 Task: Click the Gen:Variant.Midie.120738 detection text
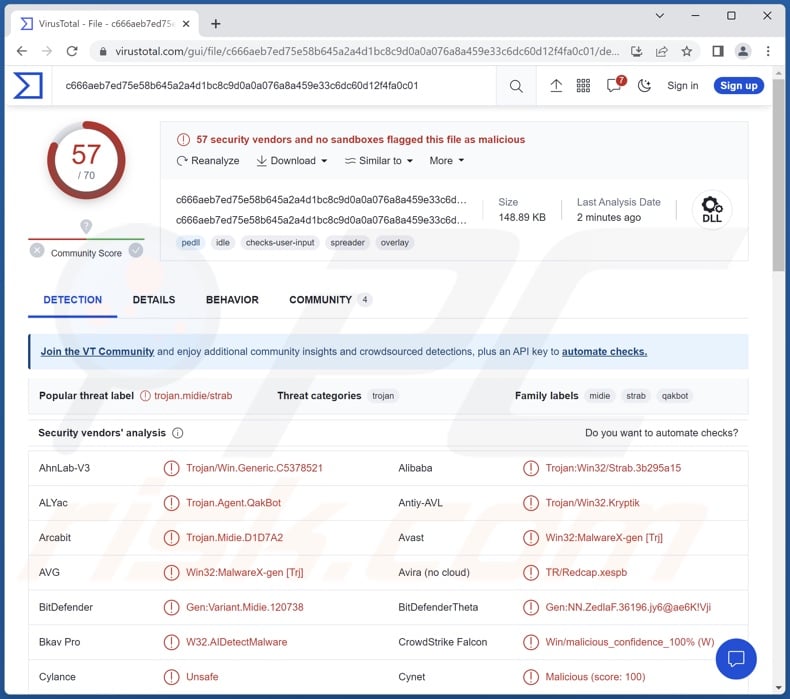tap(244, 607)
